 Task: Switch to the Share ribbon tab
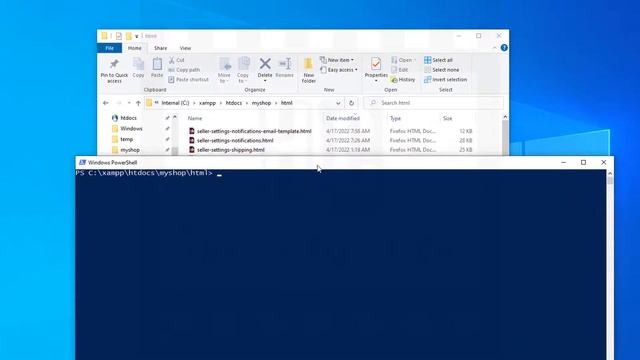coord(160,48)
